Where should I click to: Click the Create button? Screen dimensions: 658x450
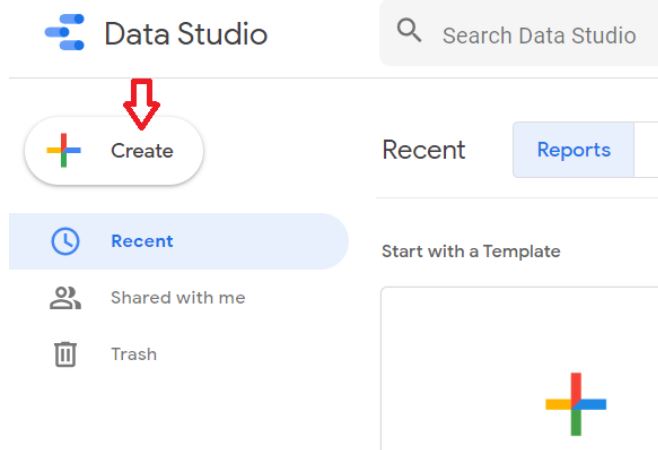114,151
